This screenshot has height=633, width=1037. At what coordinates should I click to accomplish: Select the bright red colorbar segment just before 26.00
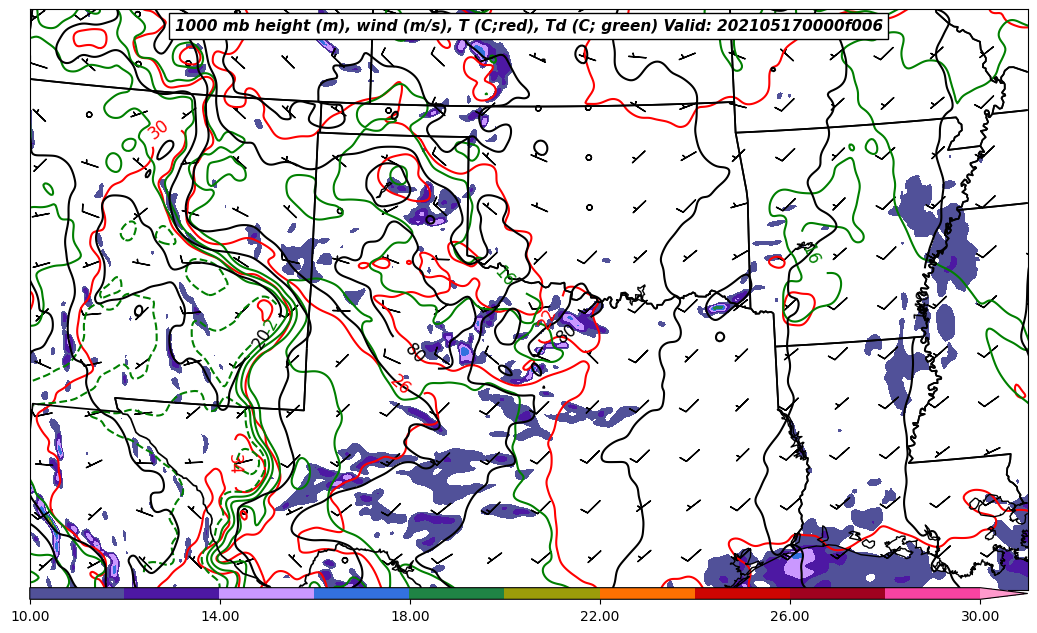click(x=743, y=593)
